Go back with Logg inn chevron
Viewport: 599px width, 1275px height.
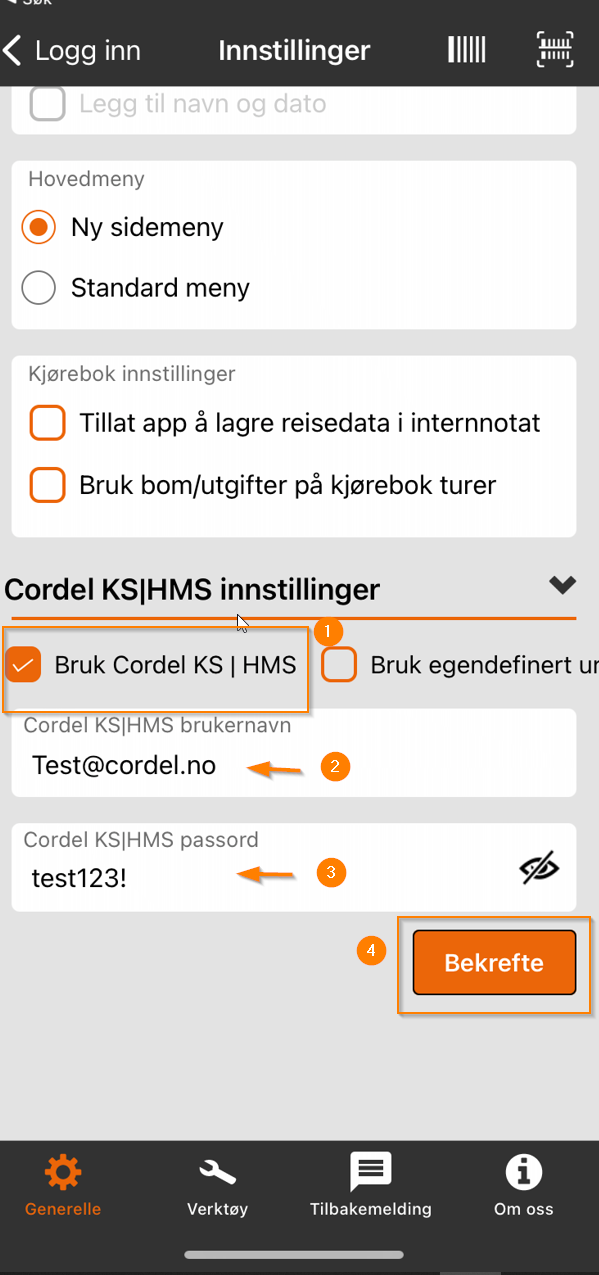click(13, 50)
